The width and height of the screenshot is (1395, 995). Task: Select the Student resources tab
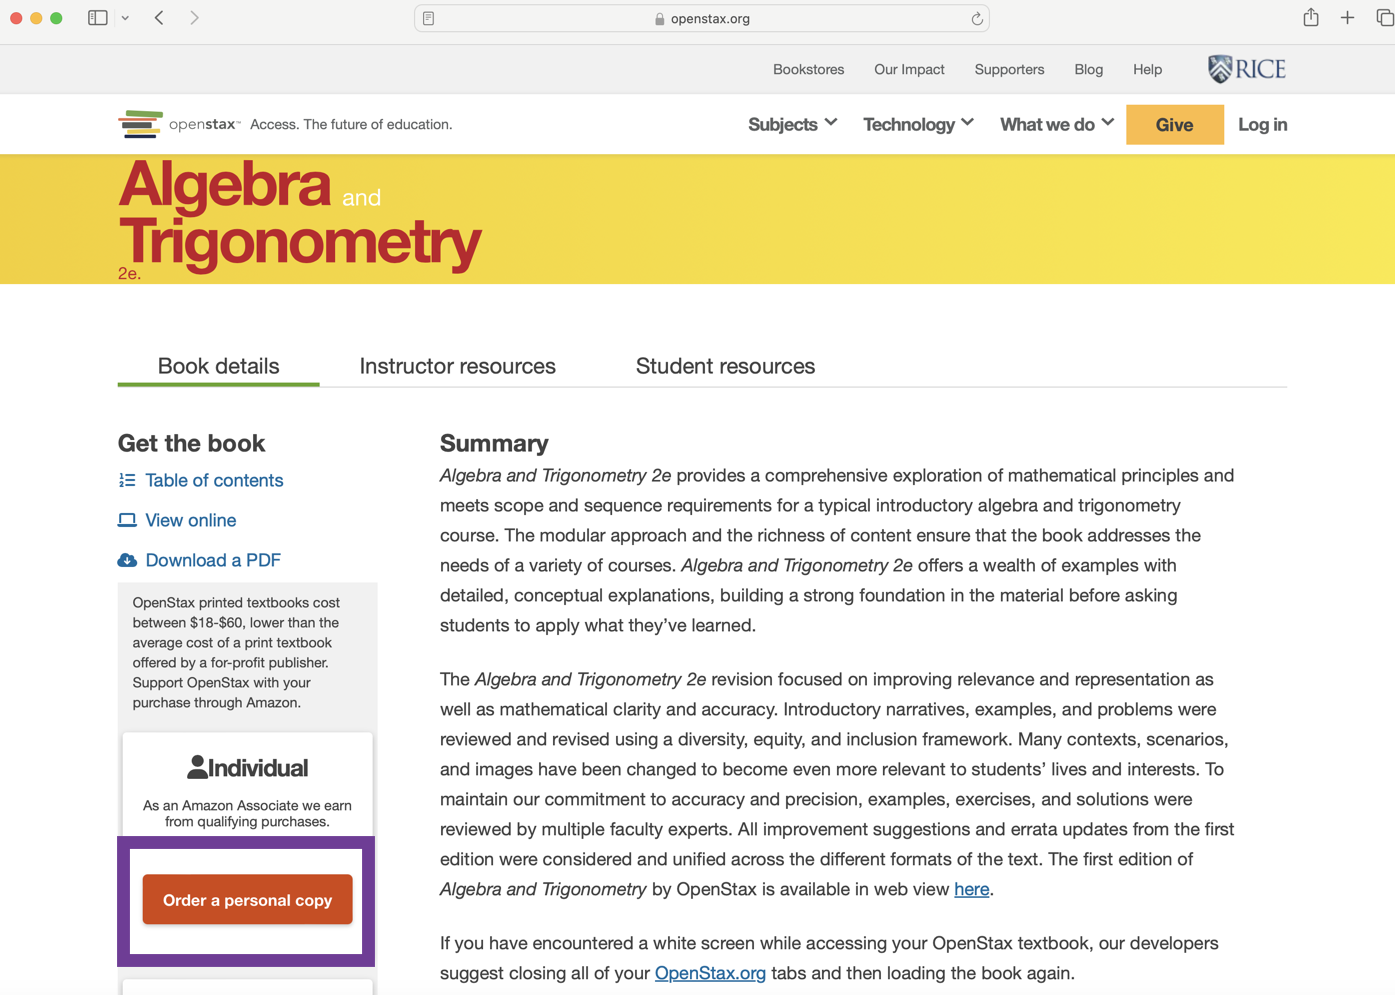(725, 366)
